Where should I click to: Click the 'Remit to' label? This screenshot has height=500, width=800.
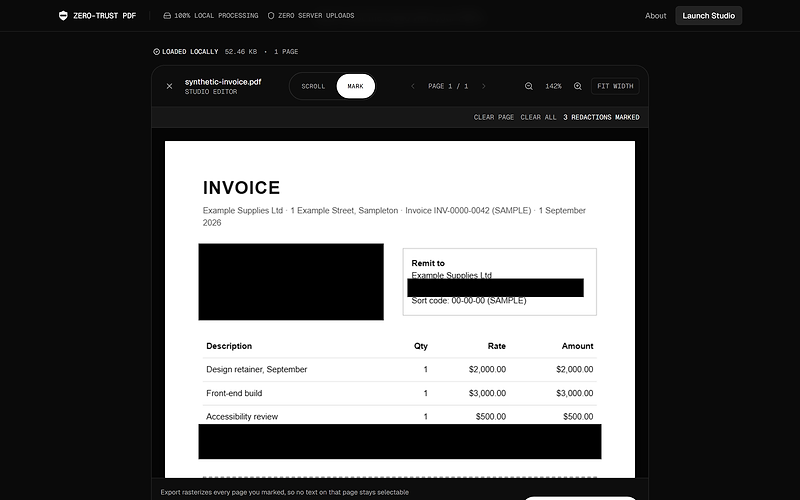(x=428, y=263)
